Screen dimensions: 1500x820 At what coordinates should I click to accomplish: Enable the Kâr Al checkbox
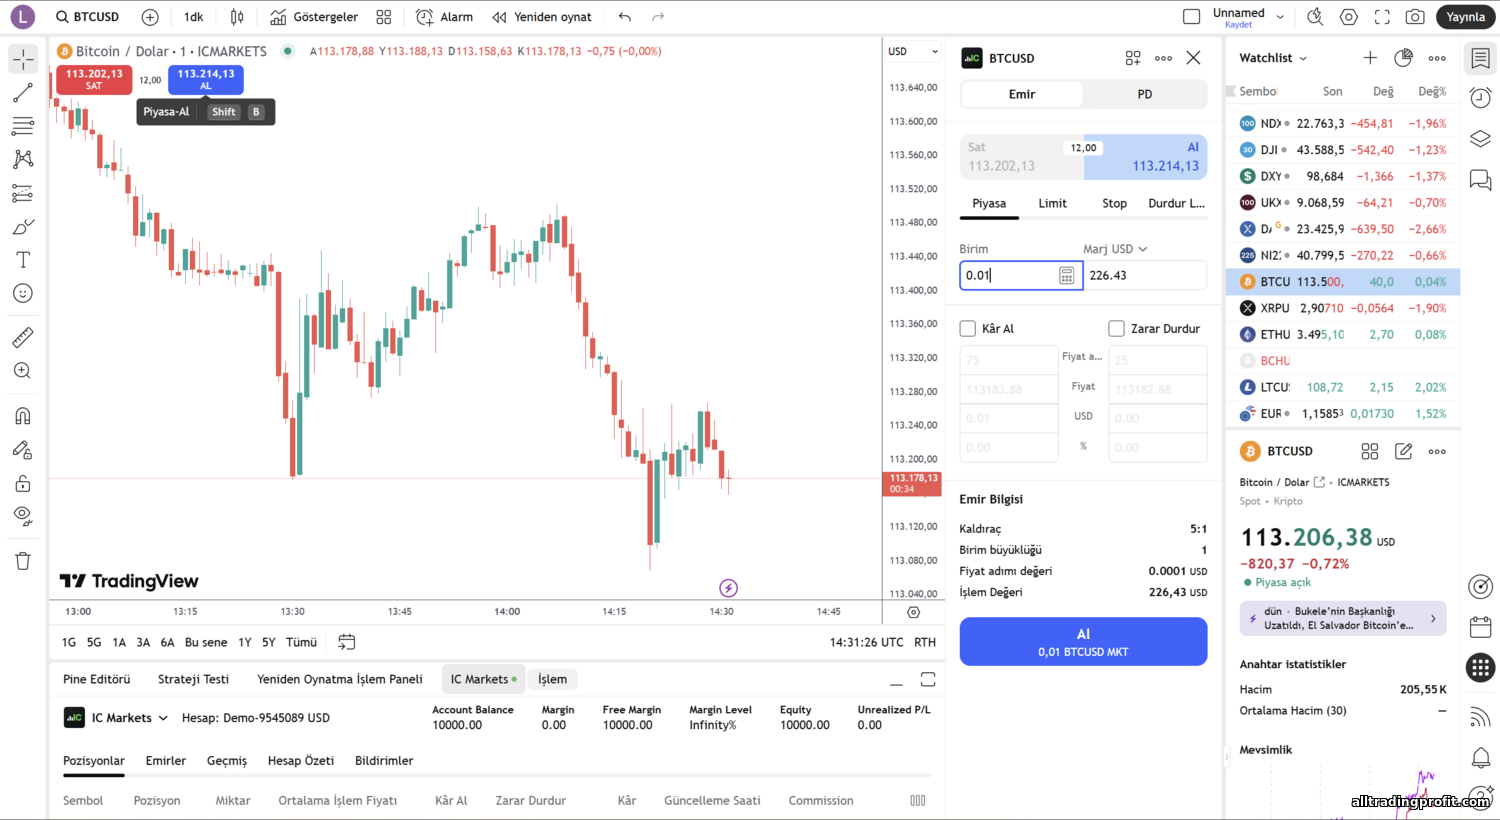[x=968, y=329]
